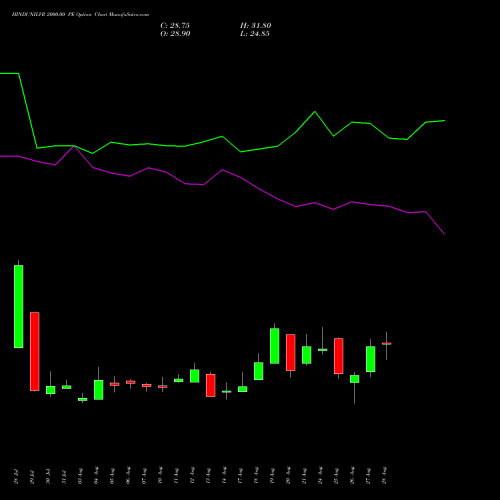The image size is (500, 500).
Task: Select the 21 Aug date axis label
Action: [304, 476]
